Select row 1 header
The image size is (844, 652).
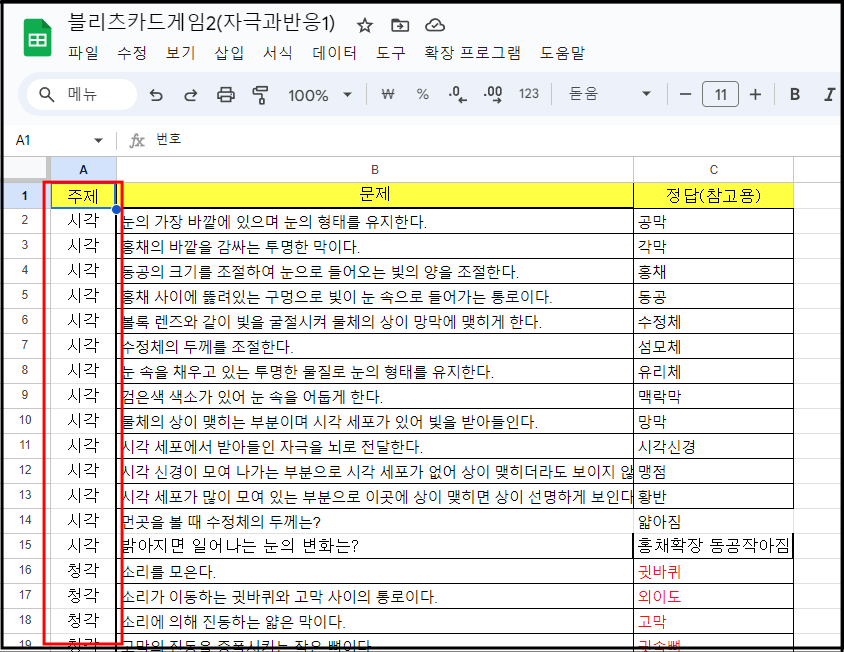(25, 195)
